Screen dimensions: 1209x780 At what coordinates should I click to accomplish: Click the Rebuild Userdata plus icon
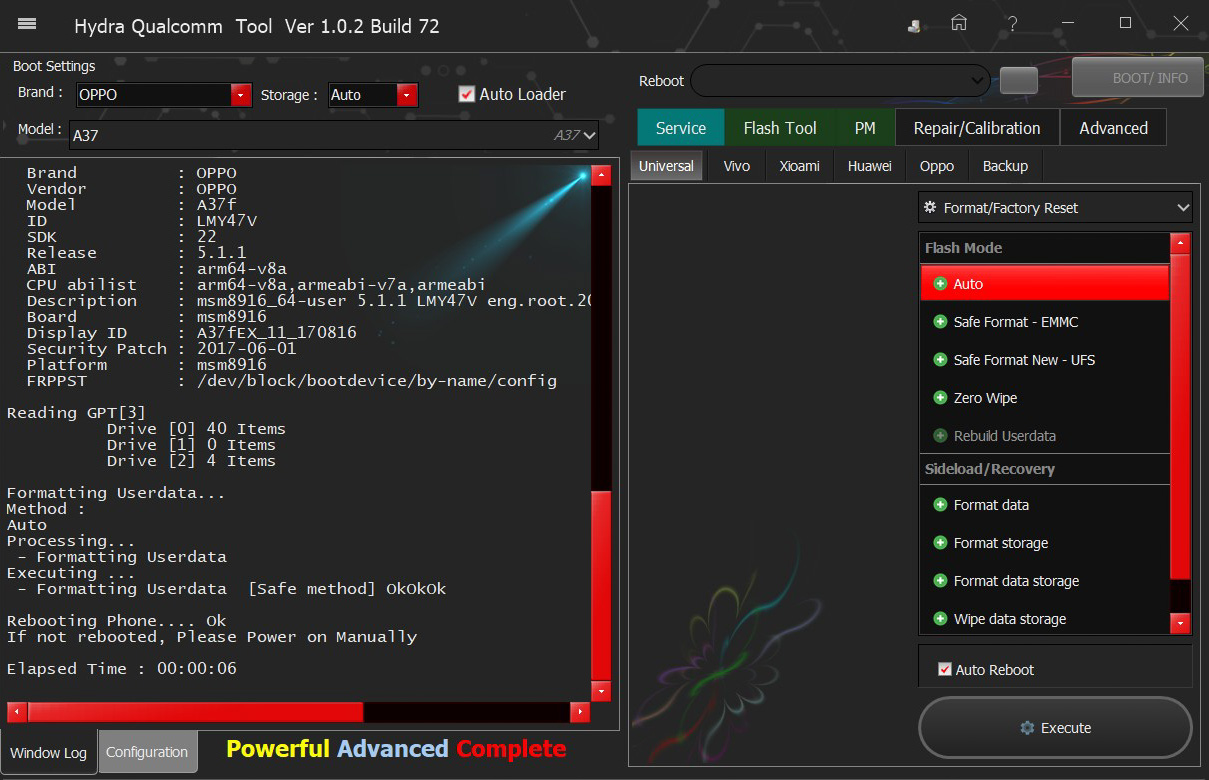940,436
